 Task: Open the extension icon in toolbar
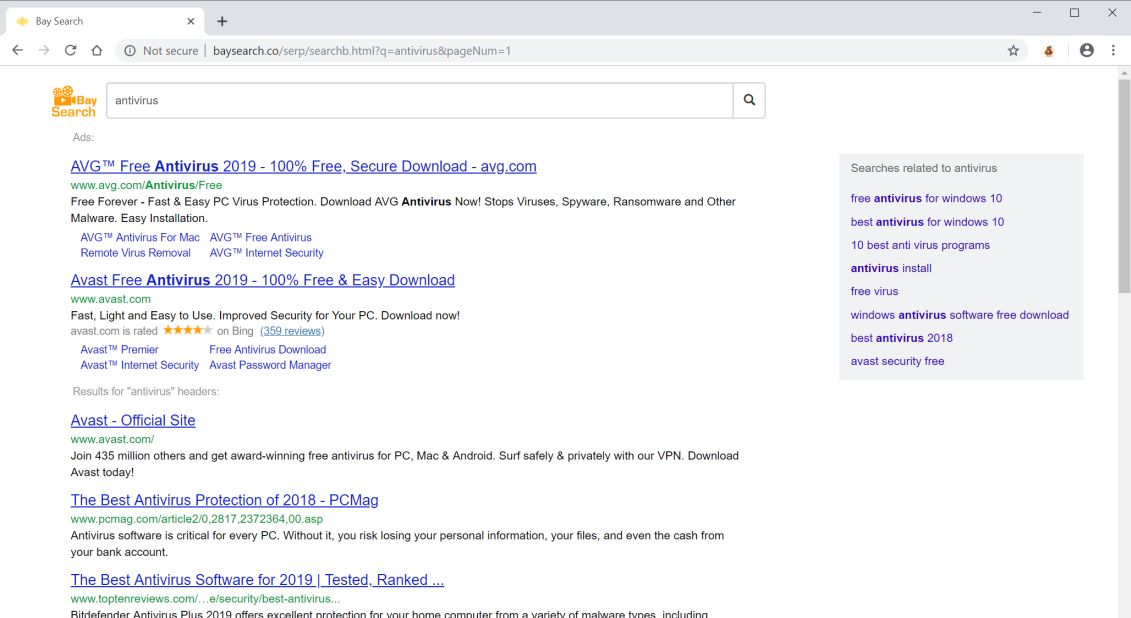point(1049,50)
